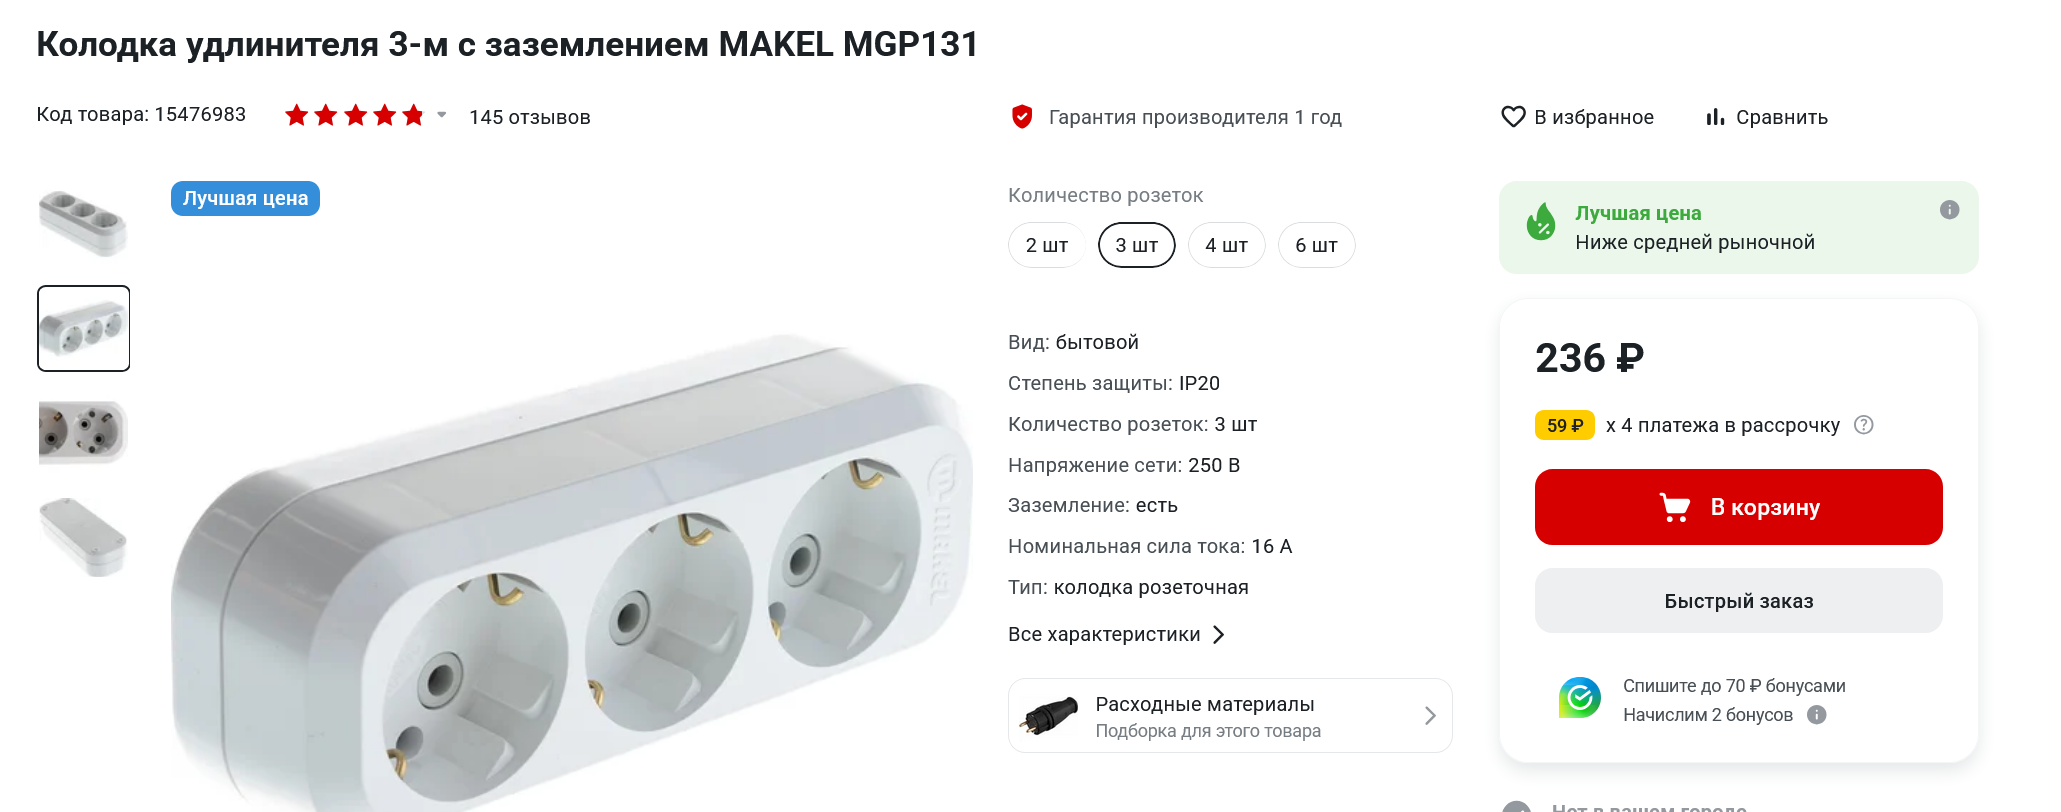Open Расходные материалы selection panel
The height and width of the screenshot is (812, 2061).
[x=1230, y=716]
